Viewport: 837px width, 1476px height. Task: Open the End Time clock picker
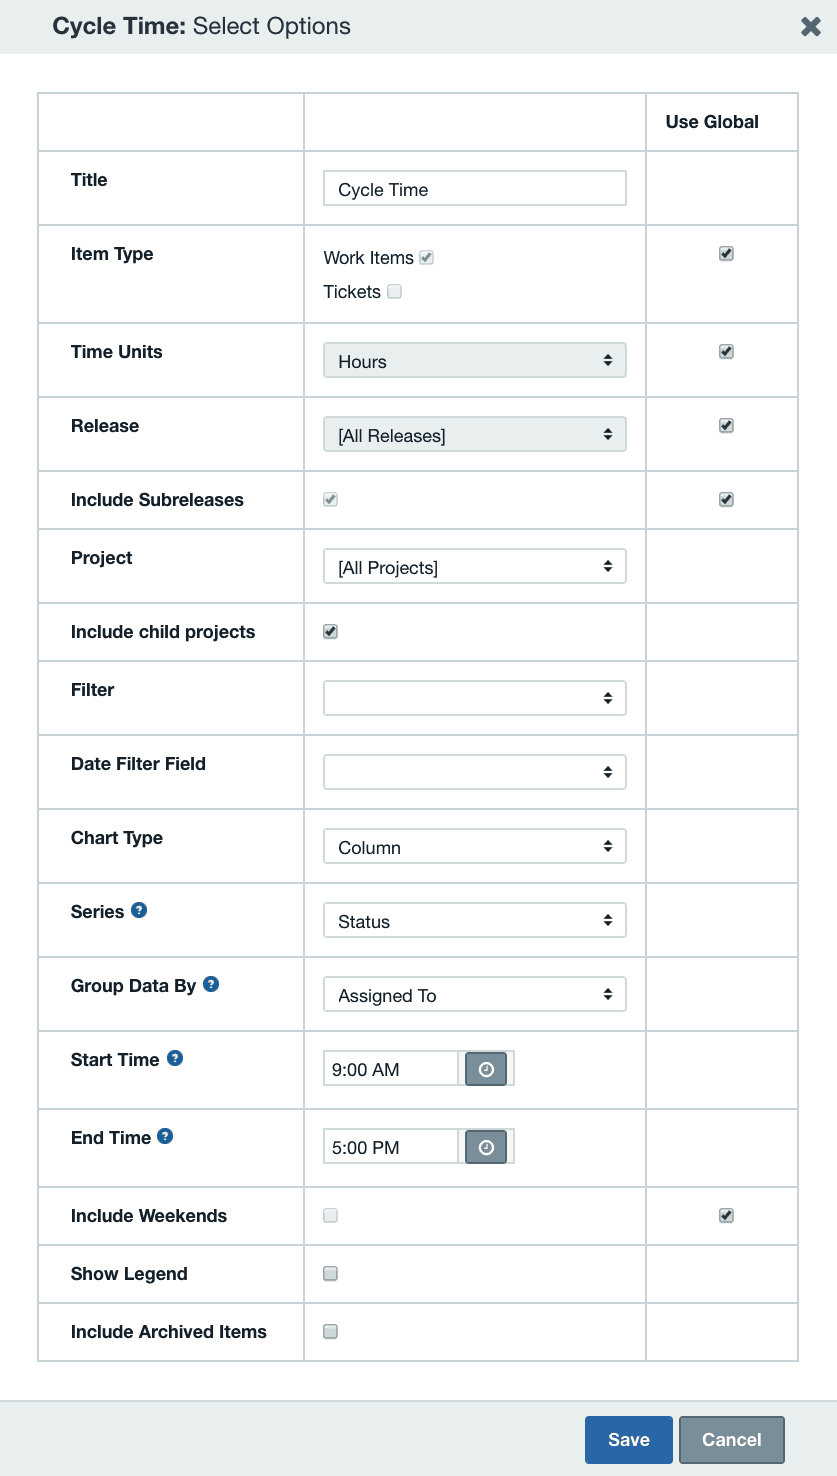[486, 1146]
